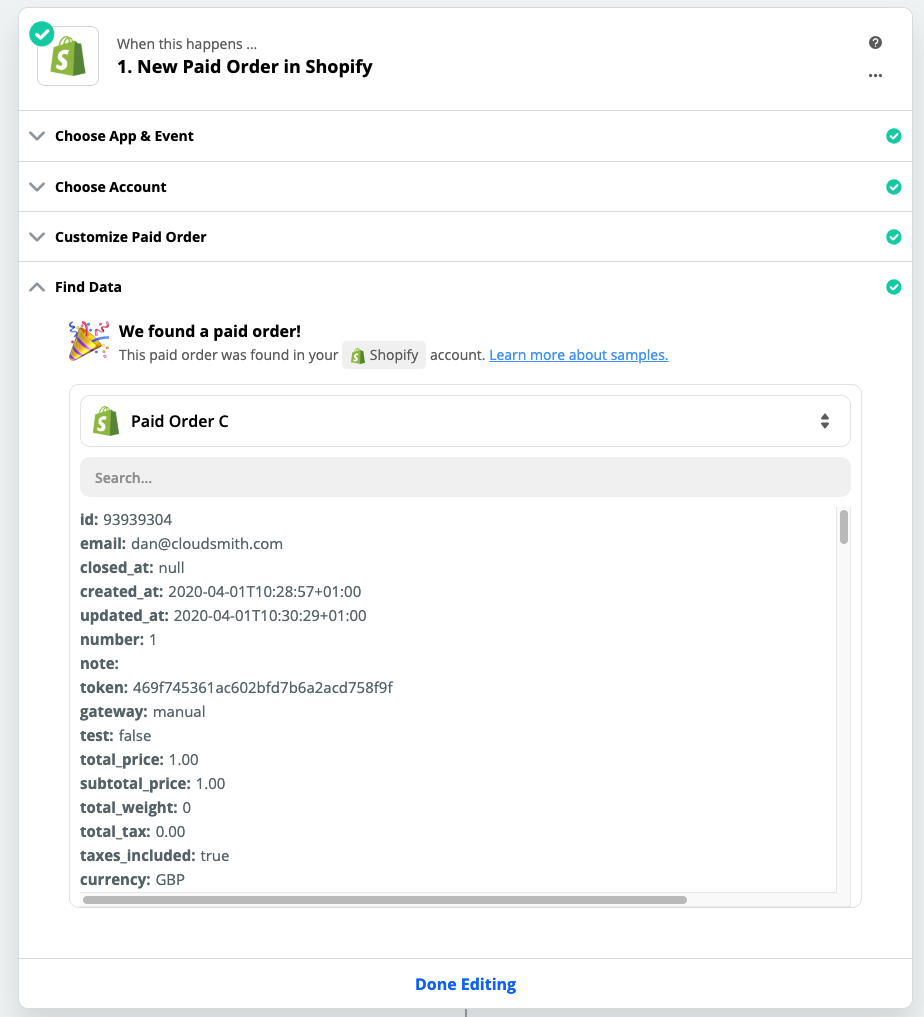924x1017 pixels.
Task: Click the Search field for order data
Action: (x=466, y=477)
